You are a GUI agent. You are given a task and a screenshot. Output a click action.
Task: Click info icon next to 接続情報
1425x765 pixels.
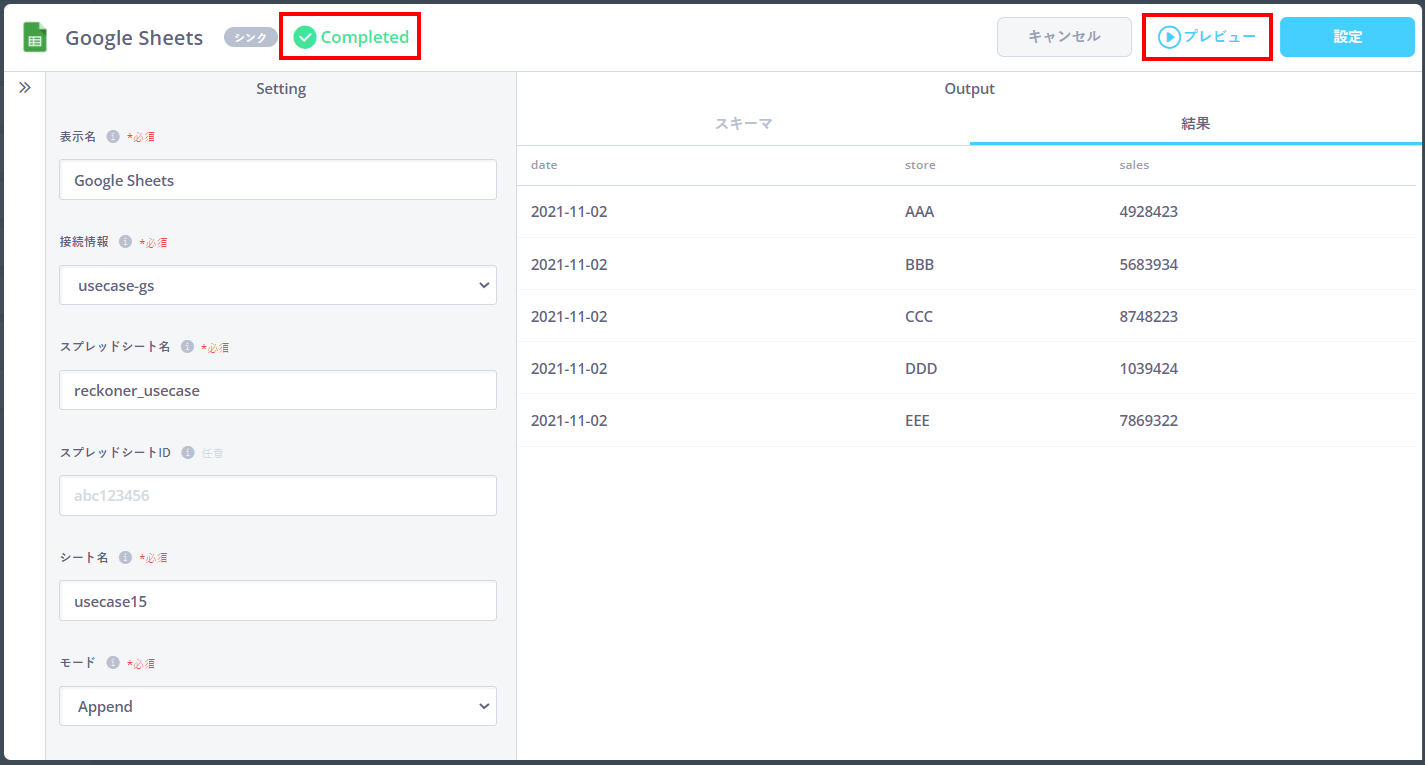pyautogui.click(x=125, y=241)
